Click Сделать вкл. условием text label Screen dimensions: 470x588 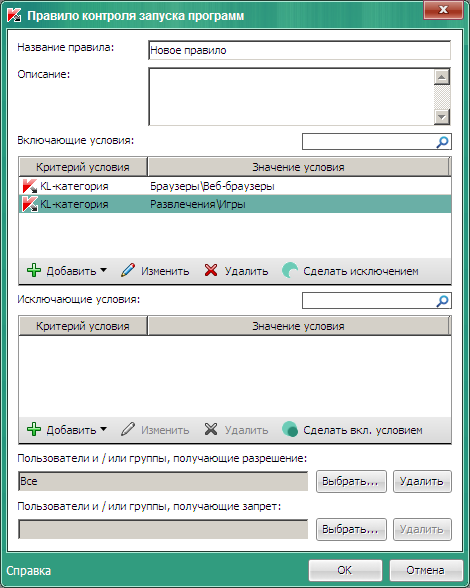pyautogui.click(x=363, y=430)
